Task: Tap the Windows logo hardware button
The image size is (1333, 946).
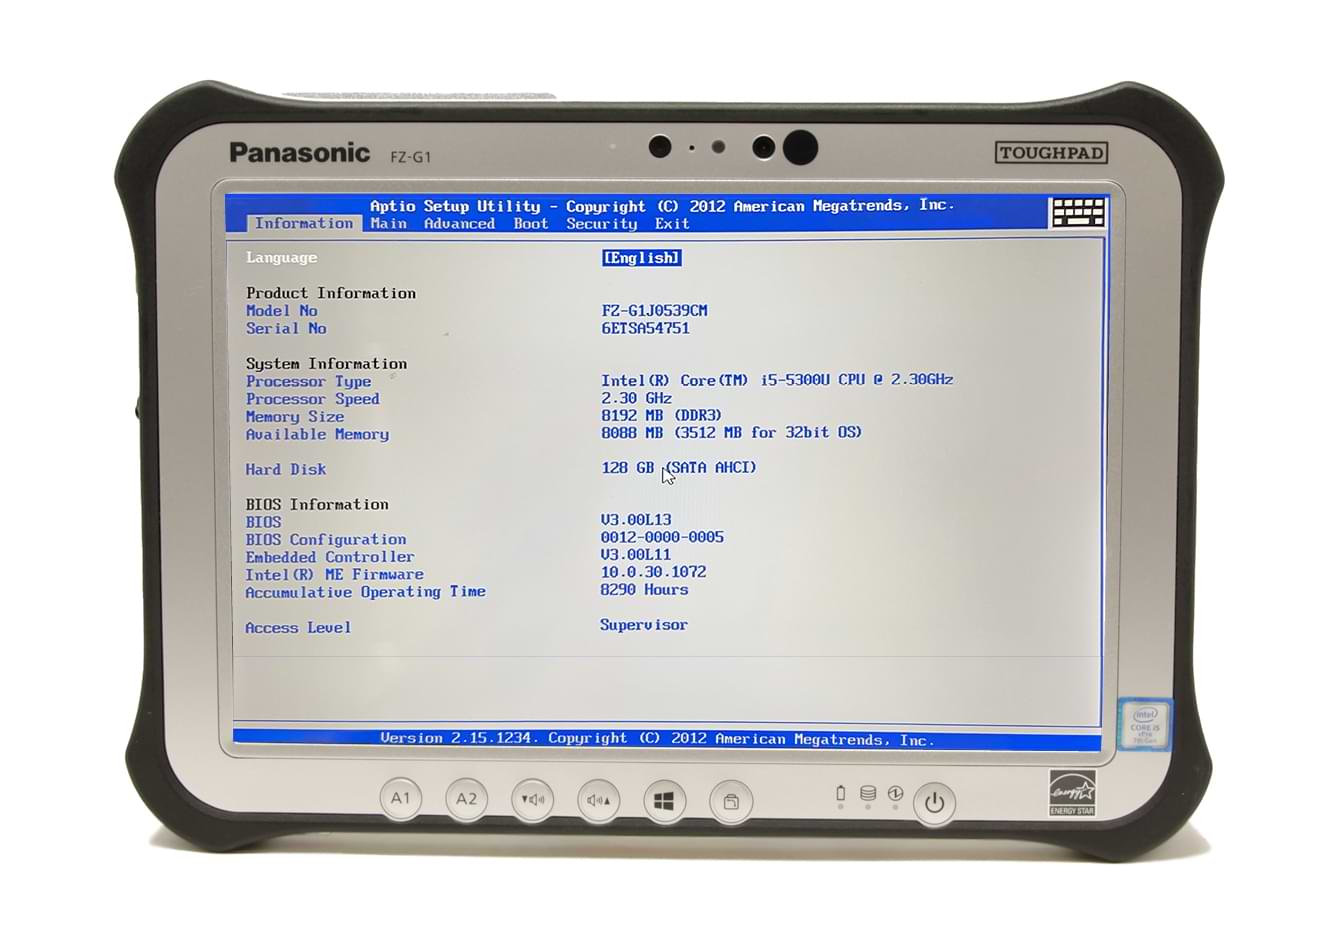Action: (665, 801)
